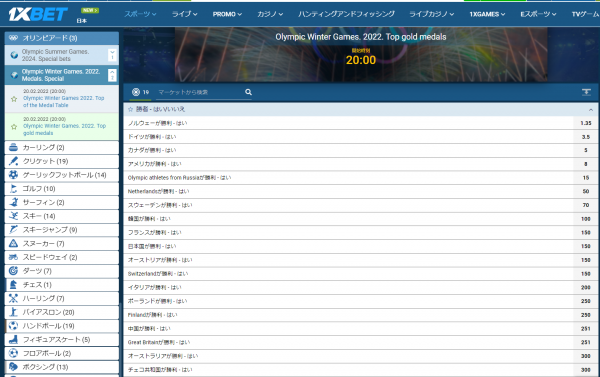Open the 1XGAMES menu
The width and height of the screenshot is (600, 377).
click(487, 14)
